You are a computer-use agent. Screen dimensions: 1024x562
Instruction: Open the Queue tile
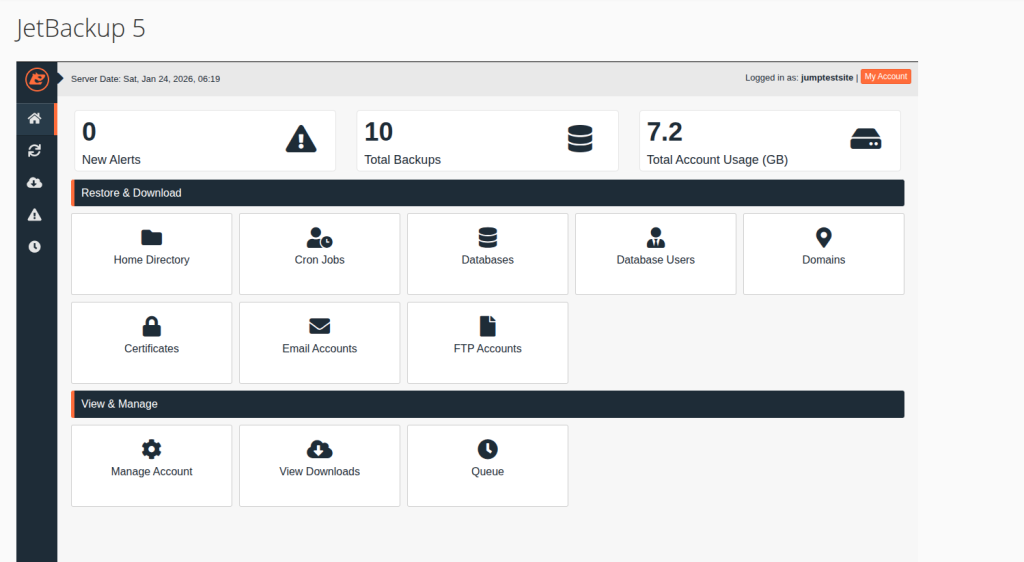(488, 466)
